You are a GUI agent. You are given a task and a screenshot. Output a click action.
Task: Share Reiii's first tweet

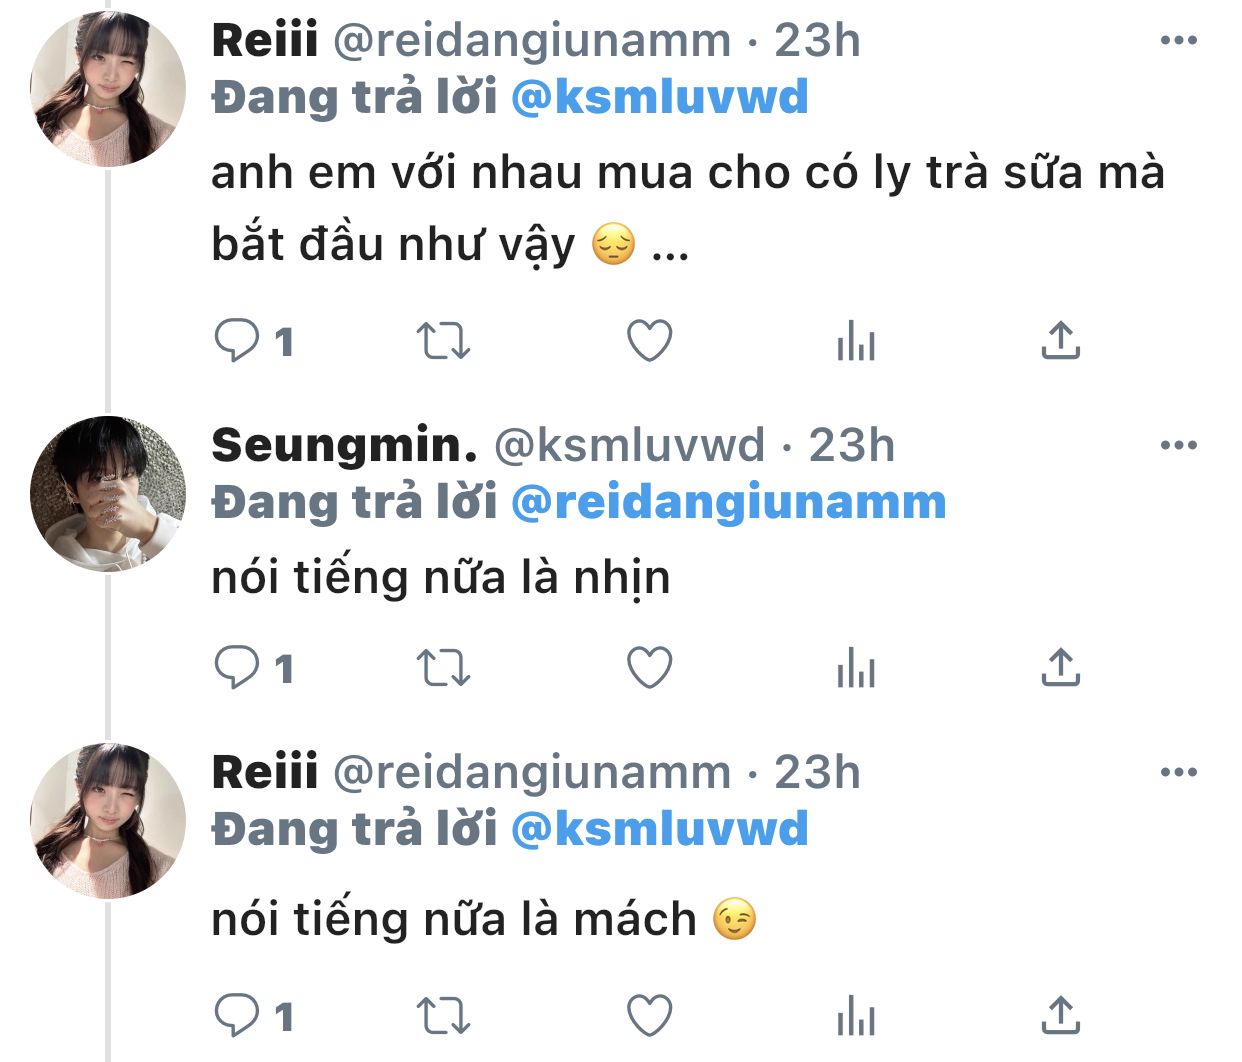[x=1060, y=341]
